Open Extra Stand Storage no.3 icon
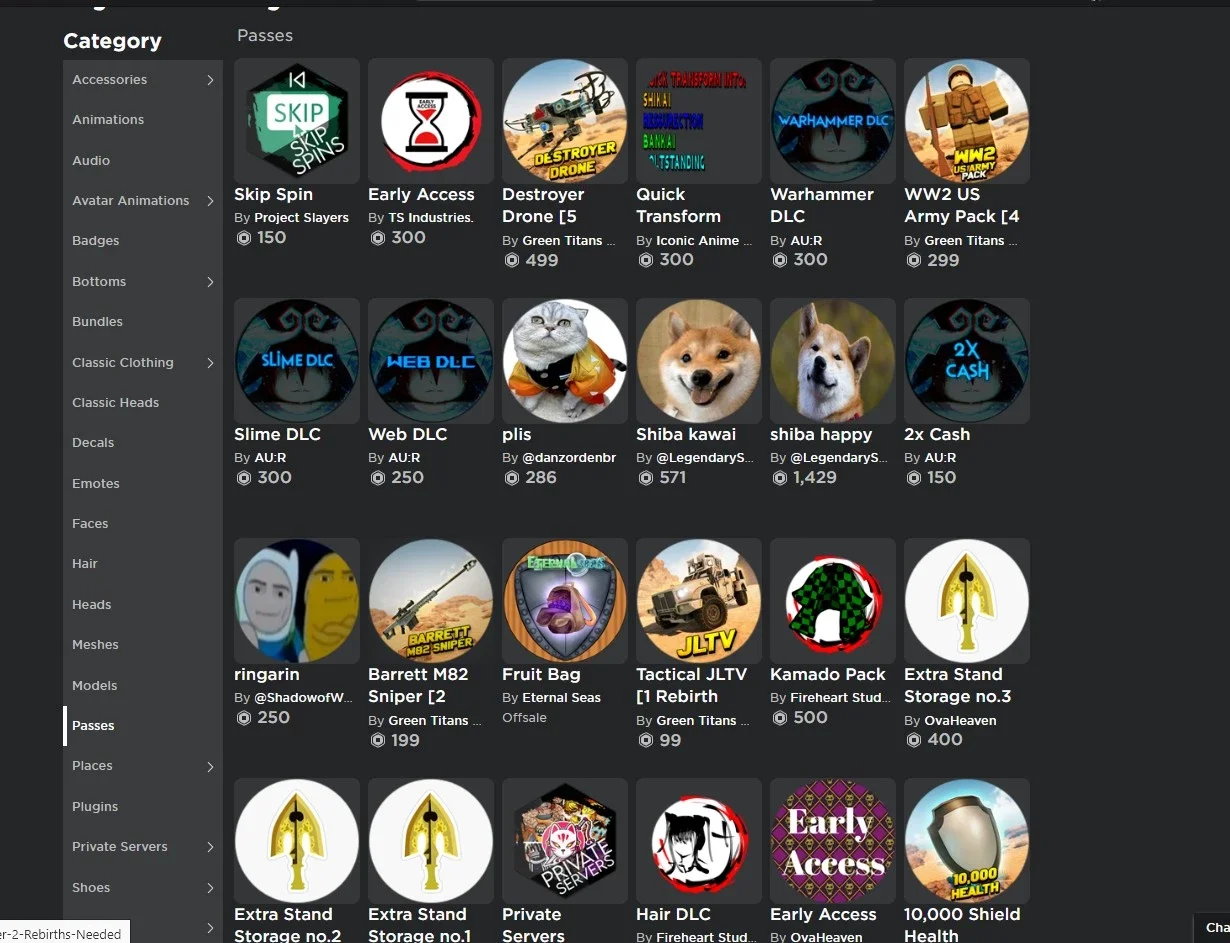Image resolution: width=1230 pixels, height=943 pixels. (967, 601)
